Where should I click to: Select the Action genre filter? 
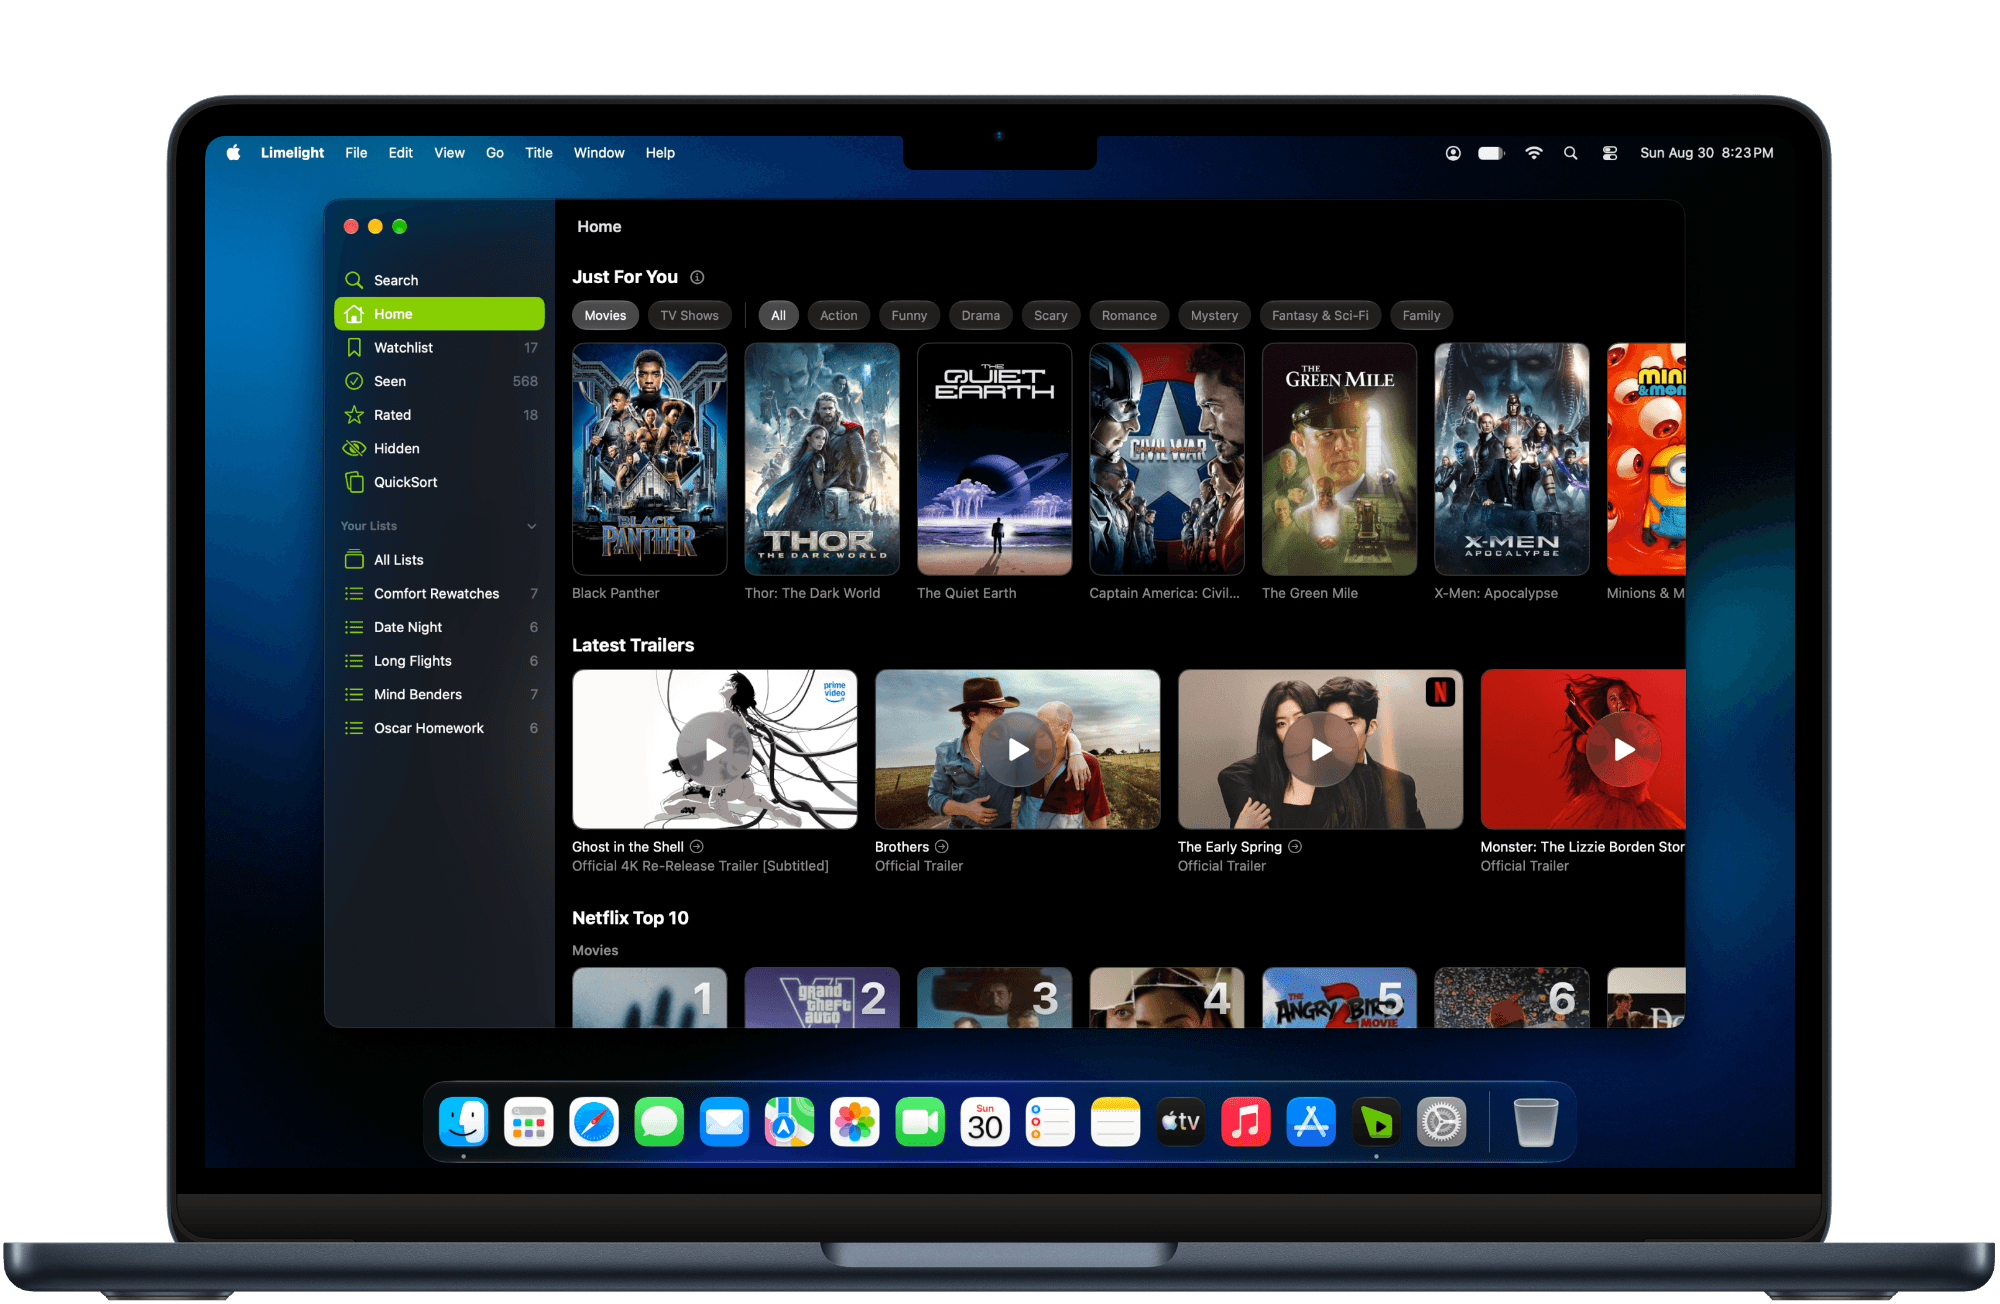coord(839,316)
